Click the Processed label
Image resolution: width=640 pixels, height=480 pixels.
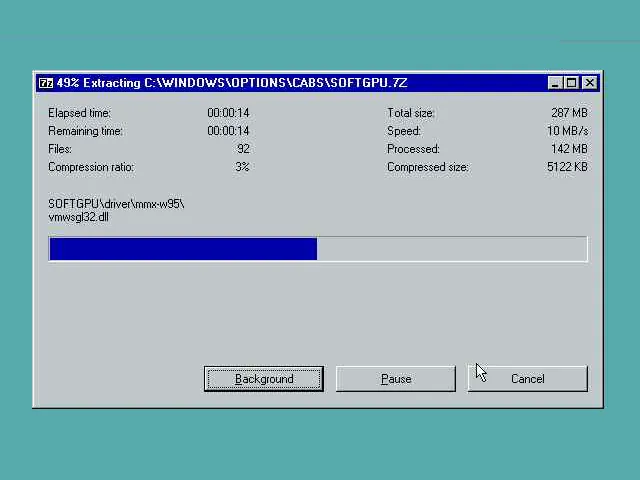(413, 149)
